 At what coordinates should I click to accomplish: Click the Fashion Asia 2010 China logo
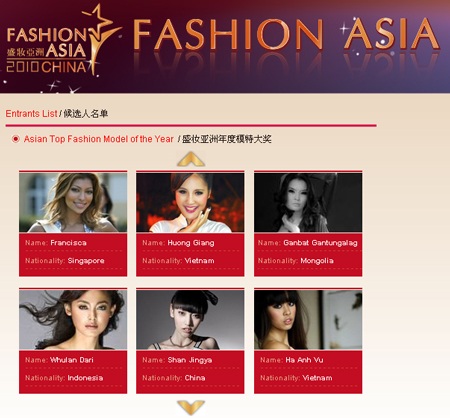[62, 41]
